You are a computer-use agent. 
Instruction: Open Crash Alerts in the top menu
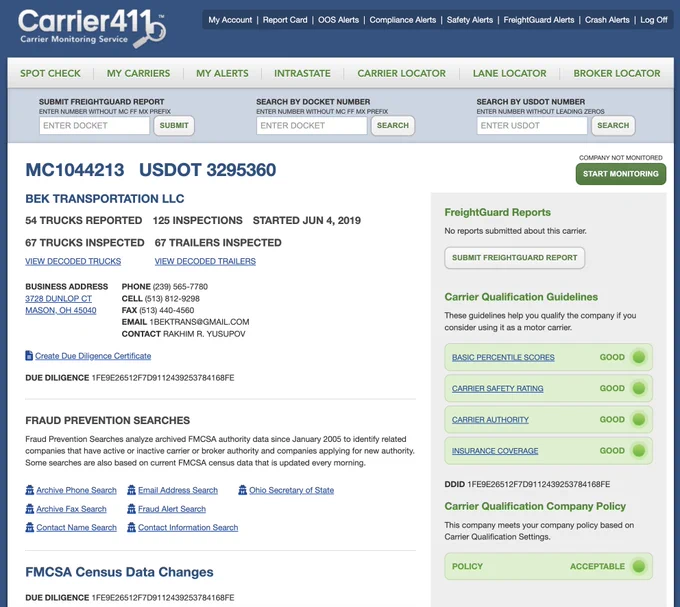click(x=607, y=20)
